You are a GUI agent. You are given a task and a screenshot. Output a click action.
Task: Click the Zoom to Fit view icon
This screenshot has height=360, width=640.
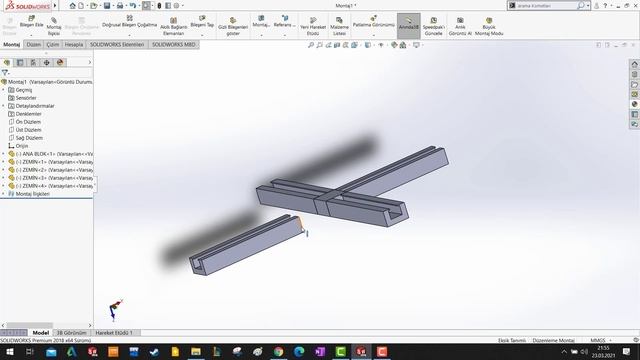pos(311,45)
